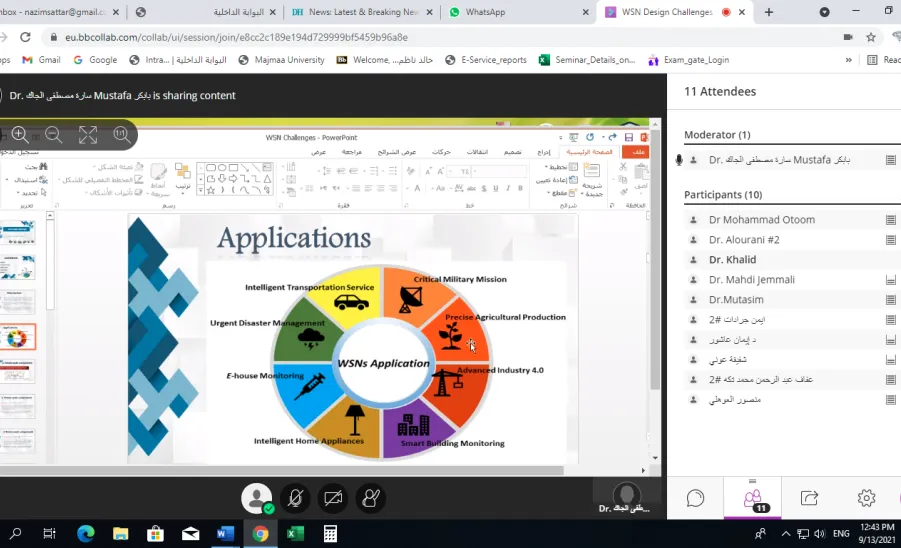Open Task View on the taskbar
The width and height of the screenshot is (901, 548).
[x=49, y=534]
